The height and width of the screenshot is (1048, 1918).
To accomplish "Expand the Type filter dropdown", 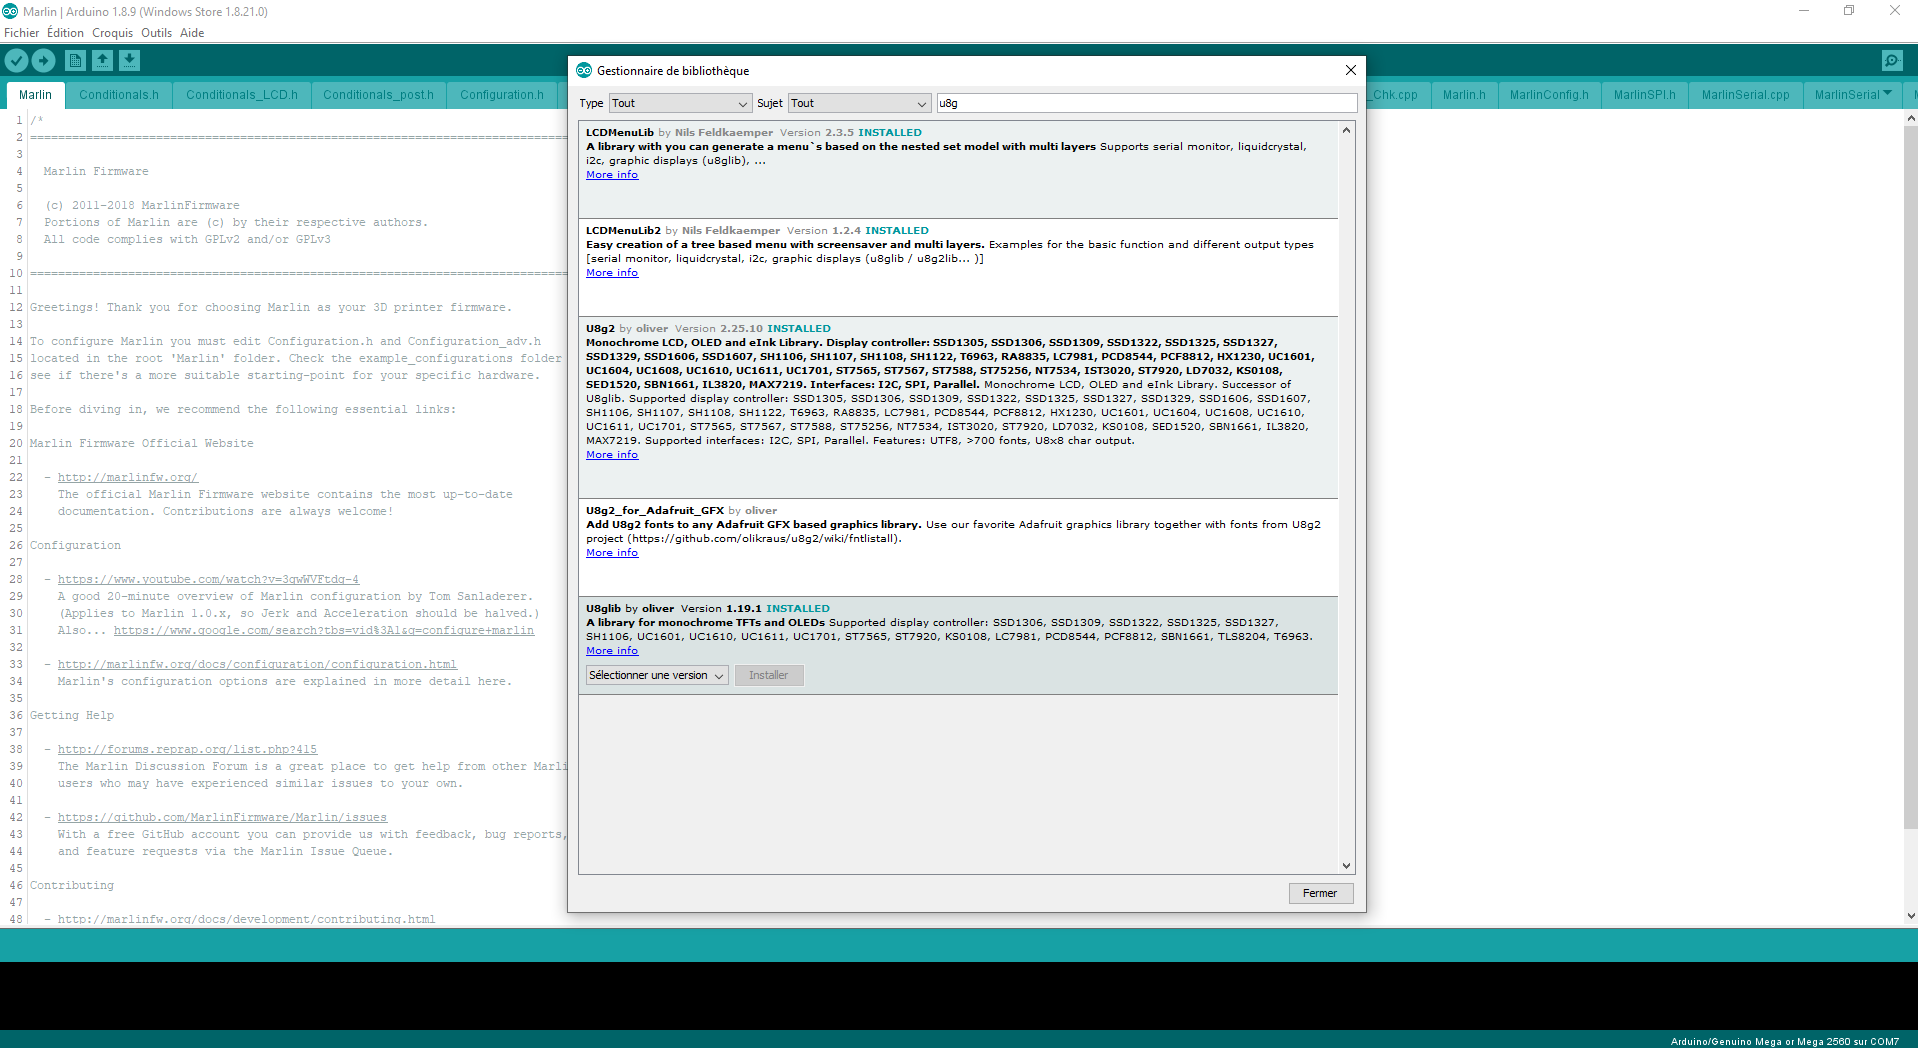I will [x=680, y=103].
